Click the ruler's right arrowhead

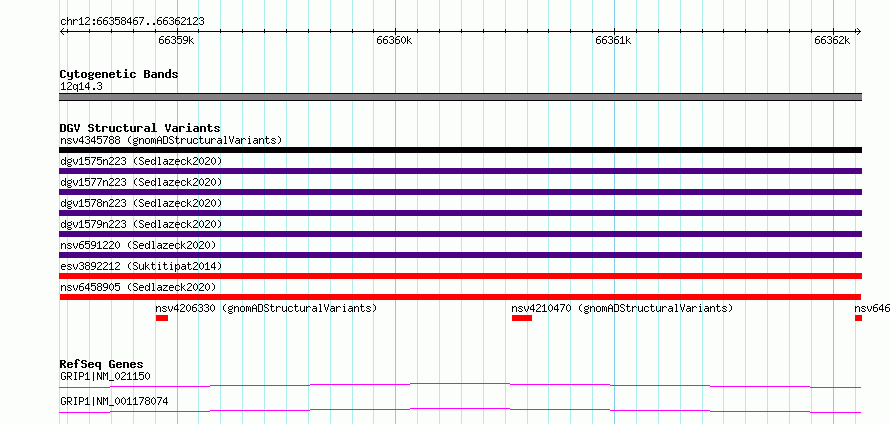(859, 31)
